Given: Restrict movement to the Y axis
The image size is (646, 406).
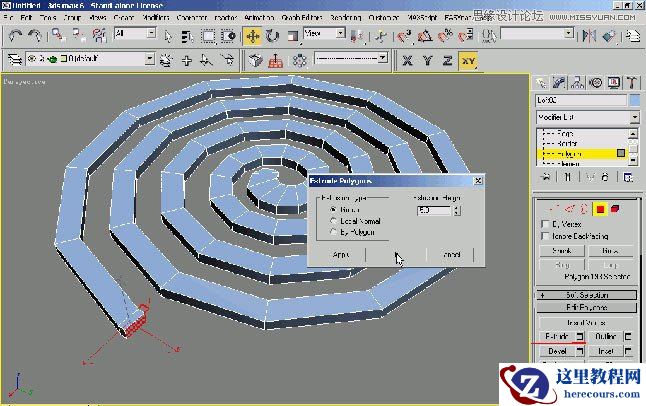Looking at the screenshot, I should [427, 61].
